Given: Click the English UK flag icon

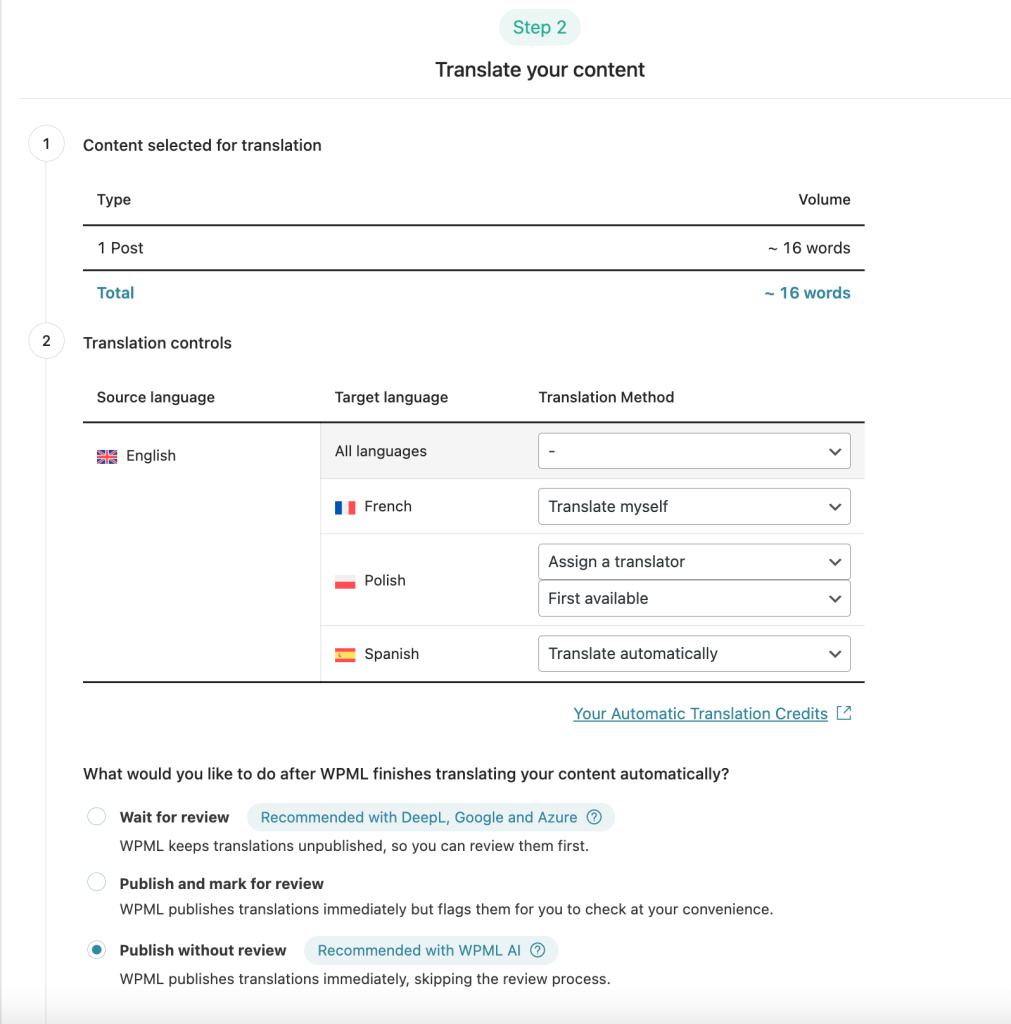Looking at the screenshot, I should [x=107, y=456].
